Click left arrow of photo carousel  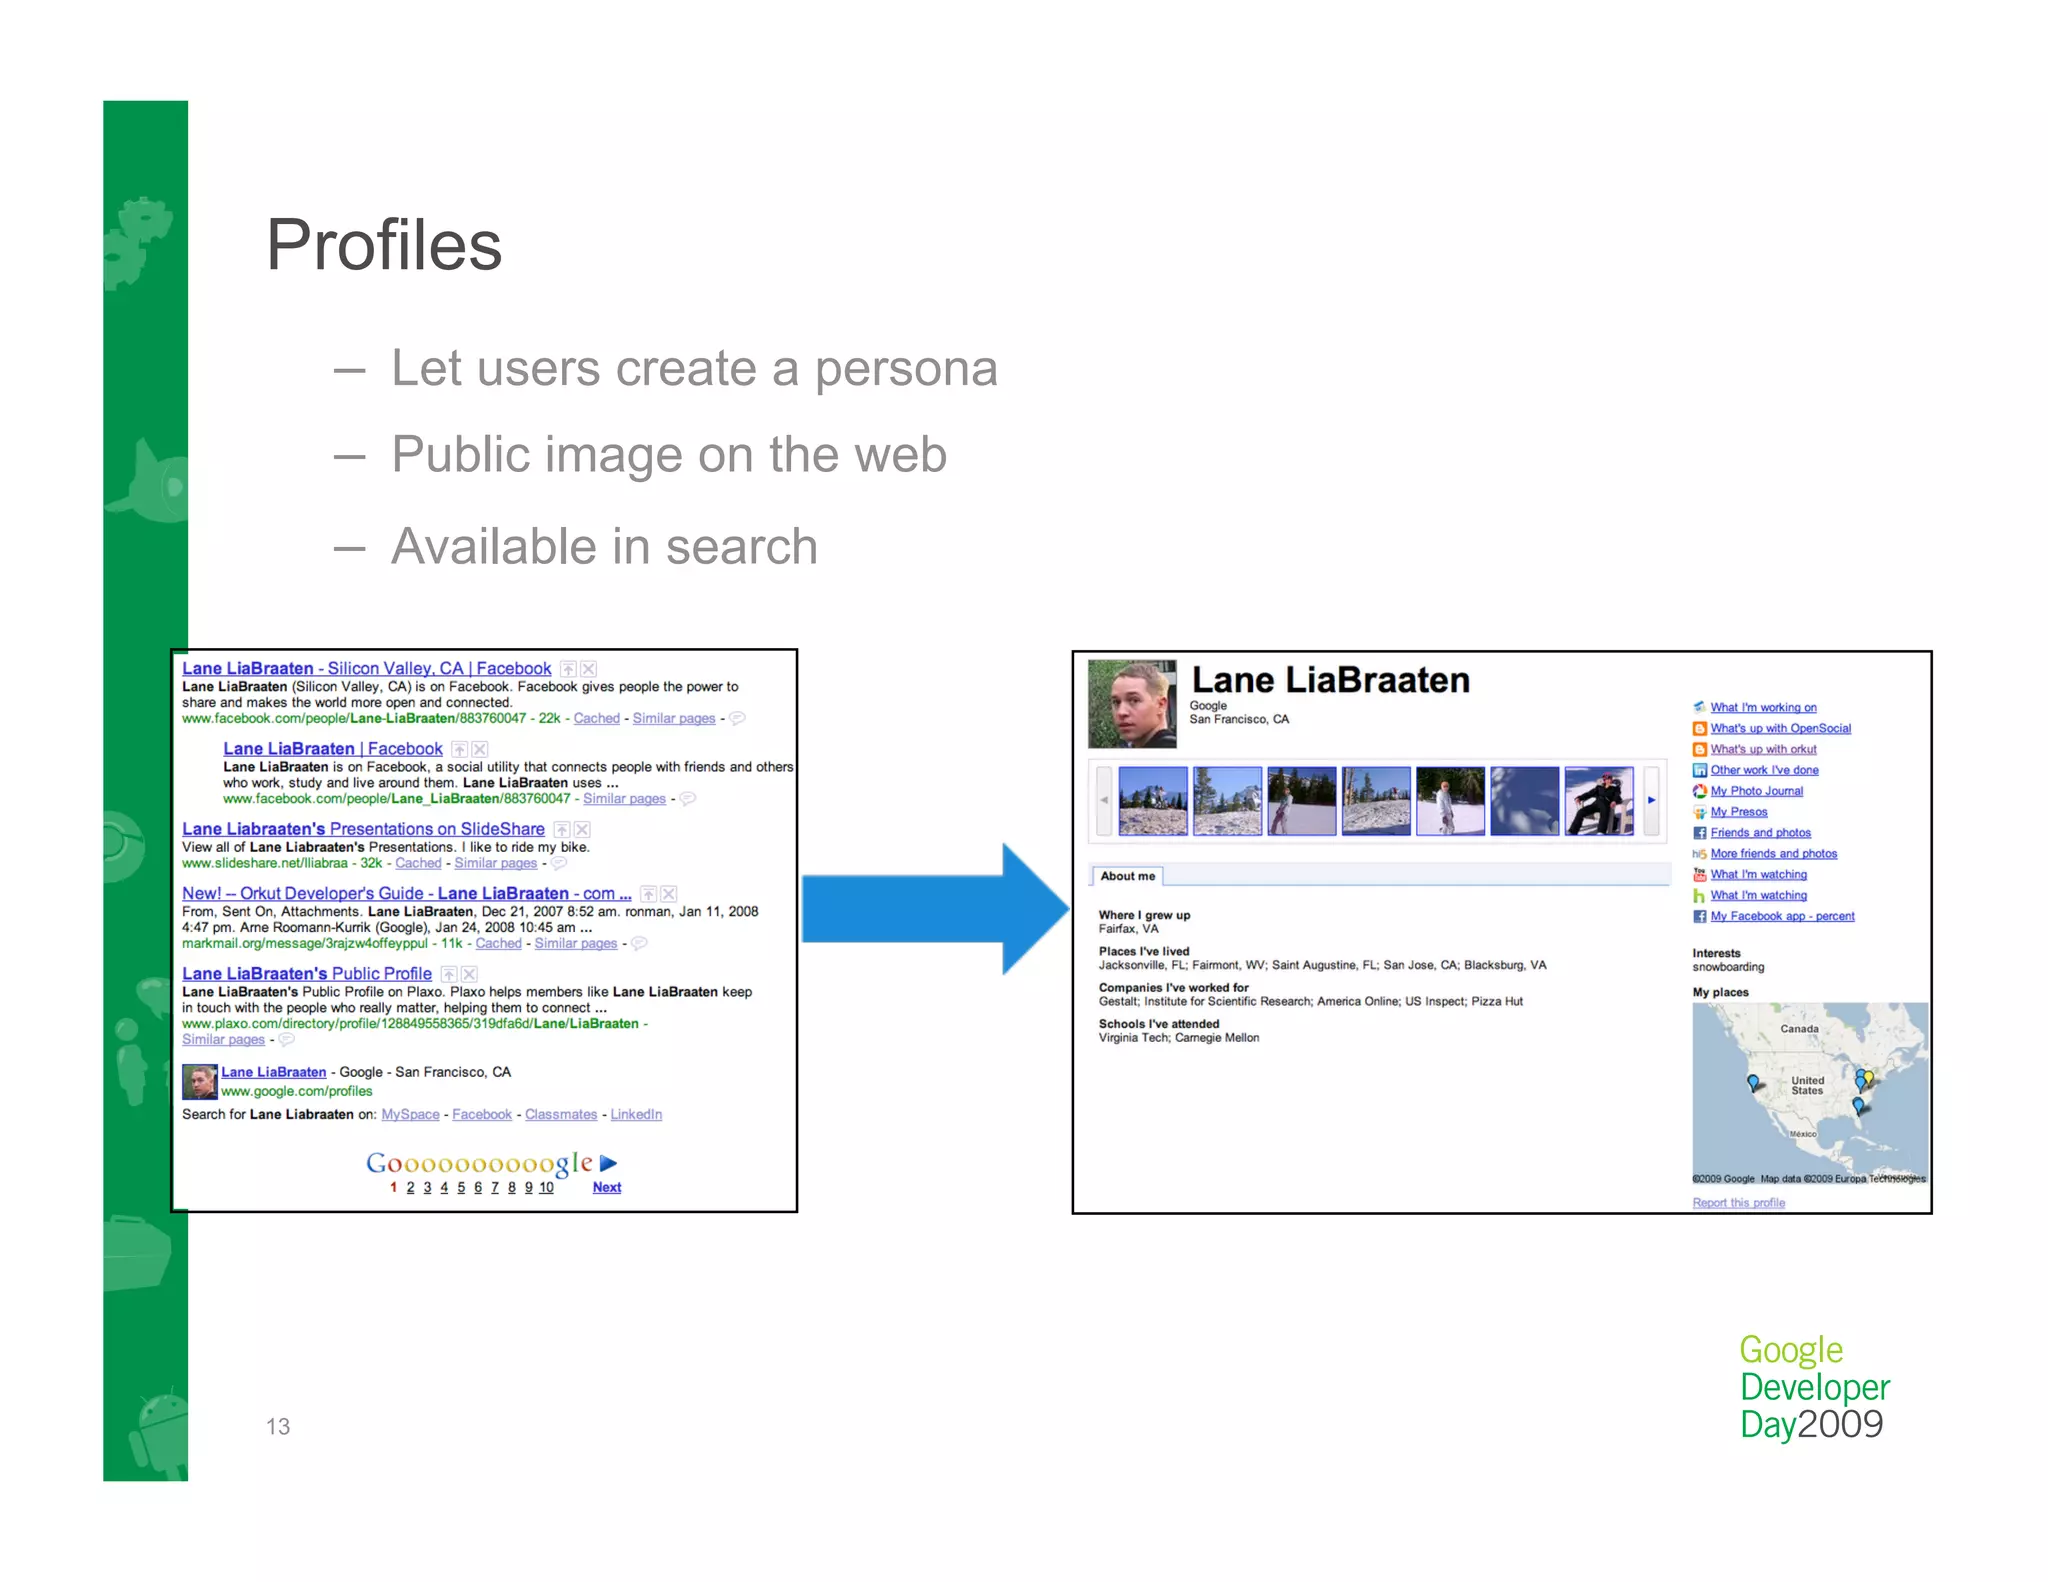pos(1104,800)
